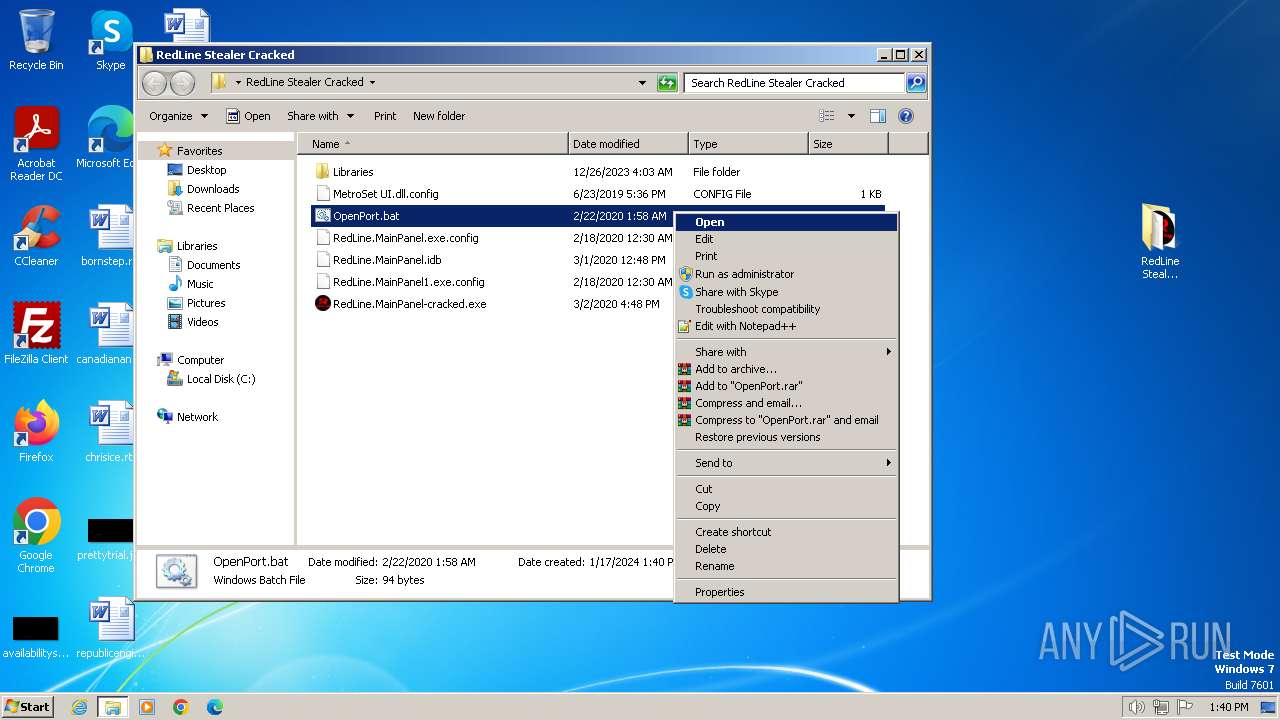Sort by the Date modified column header

tap(628, 144)
